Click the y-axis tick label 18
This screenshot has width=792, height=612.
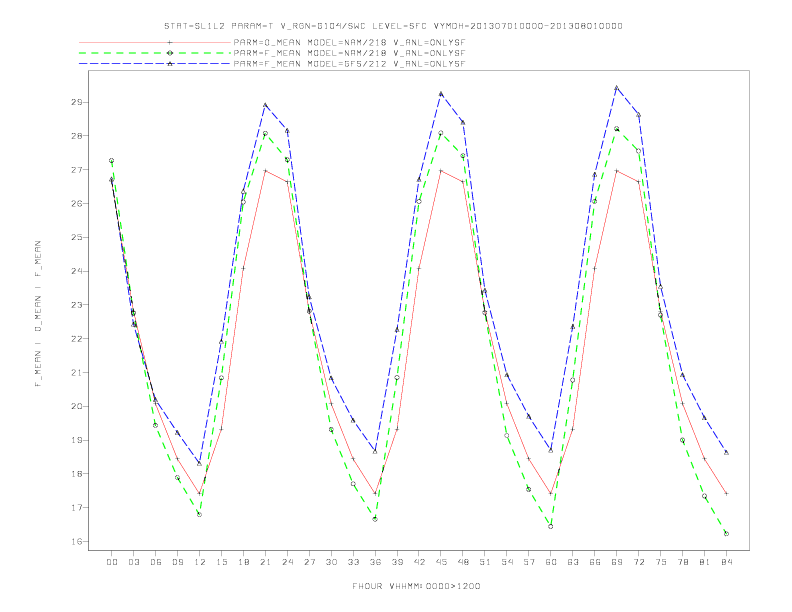tap(77, 474)
